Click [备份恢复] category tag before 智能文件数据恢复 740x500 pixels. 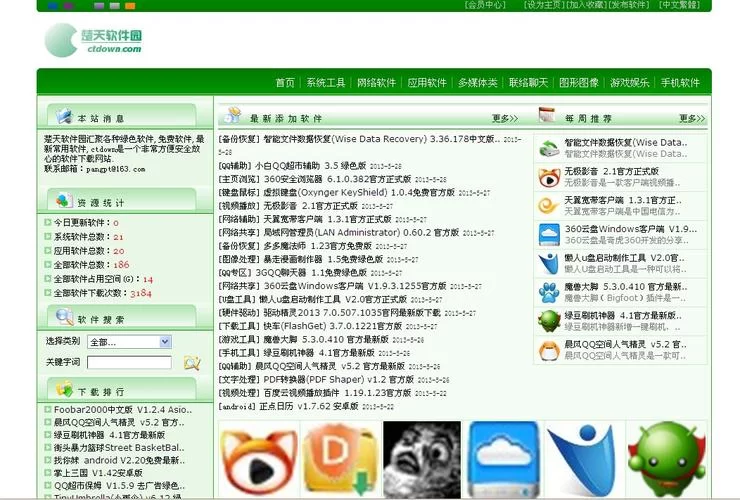pyautogui.click(x=239, y=139)
